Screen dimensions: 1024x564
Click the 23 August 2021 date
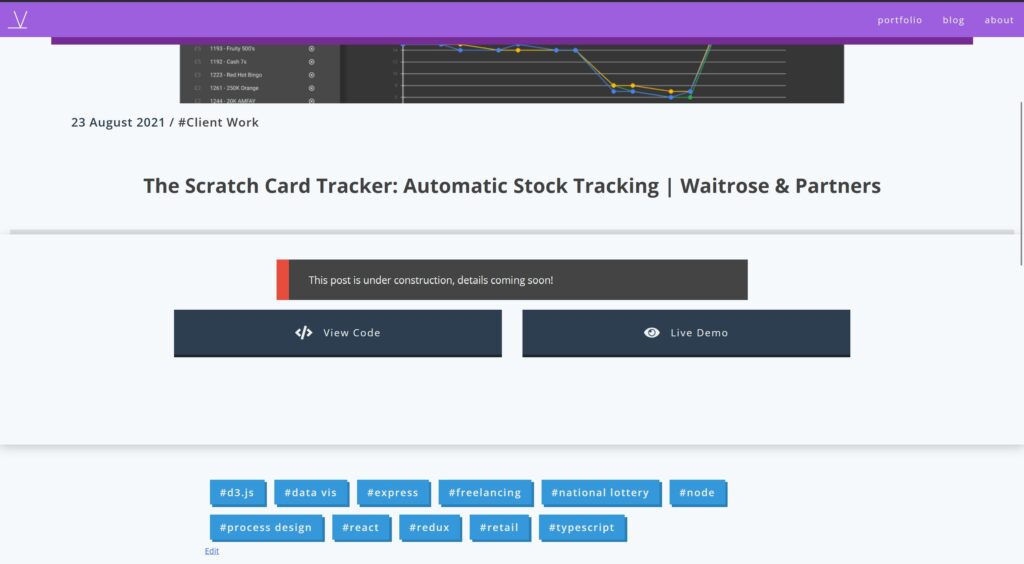118,122
